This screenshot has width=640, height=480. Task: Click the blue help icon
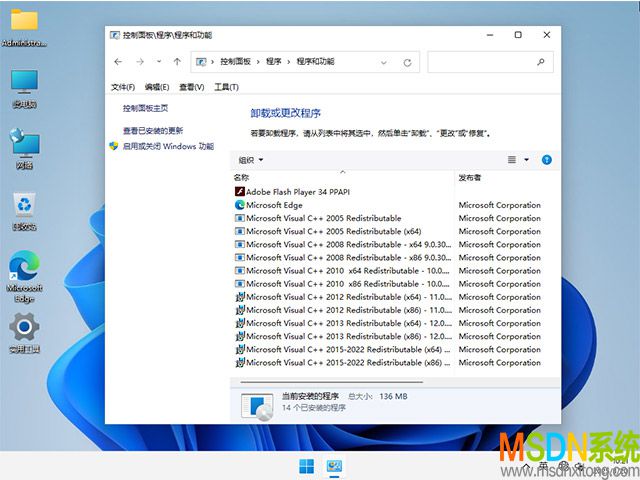(x=547, y=160)
